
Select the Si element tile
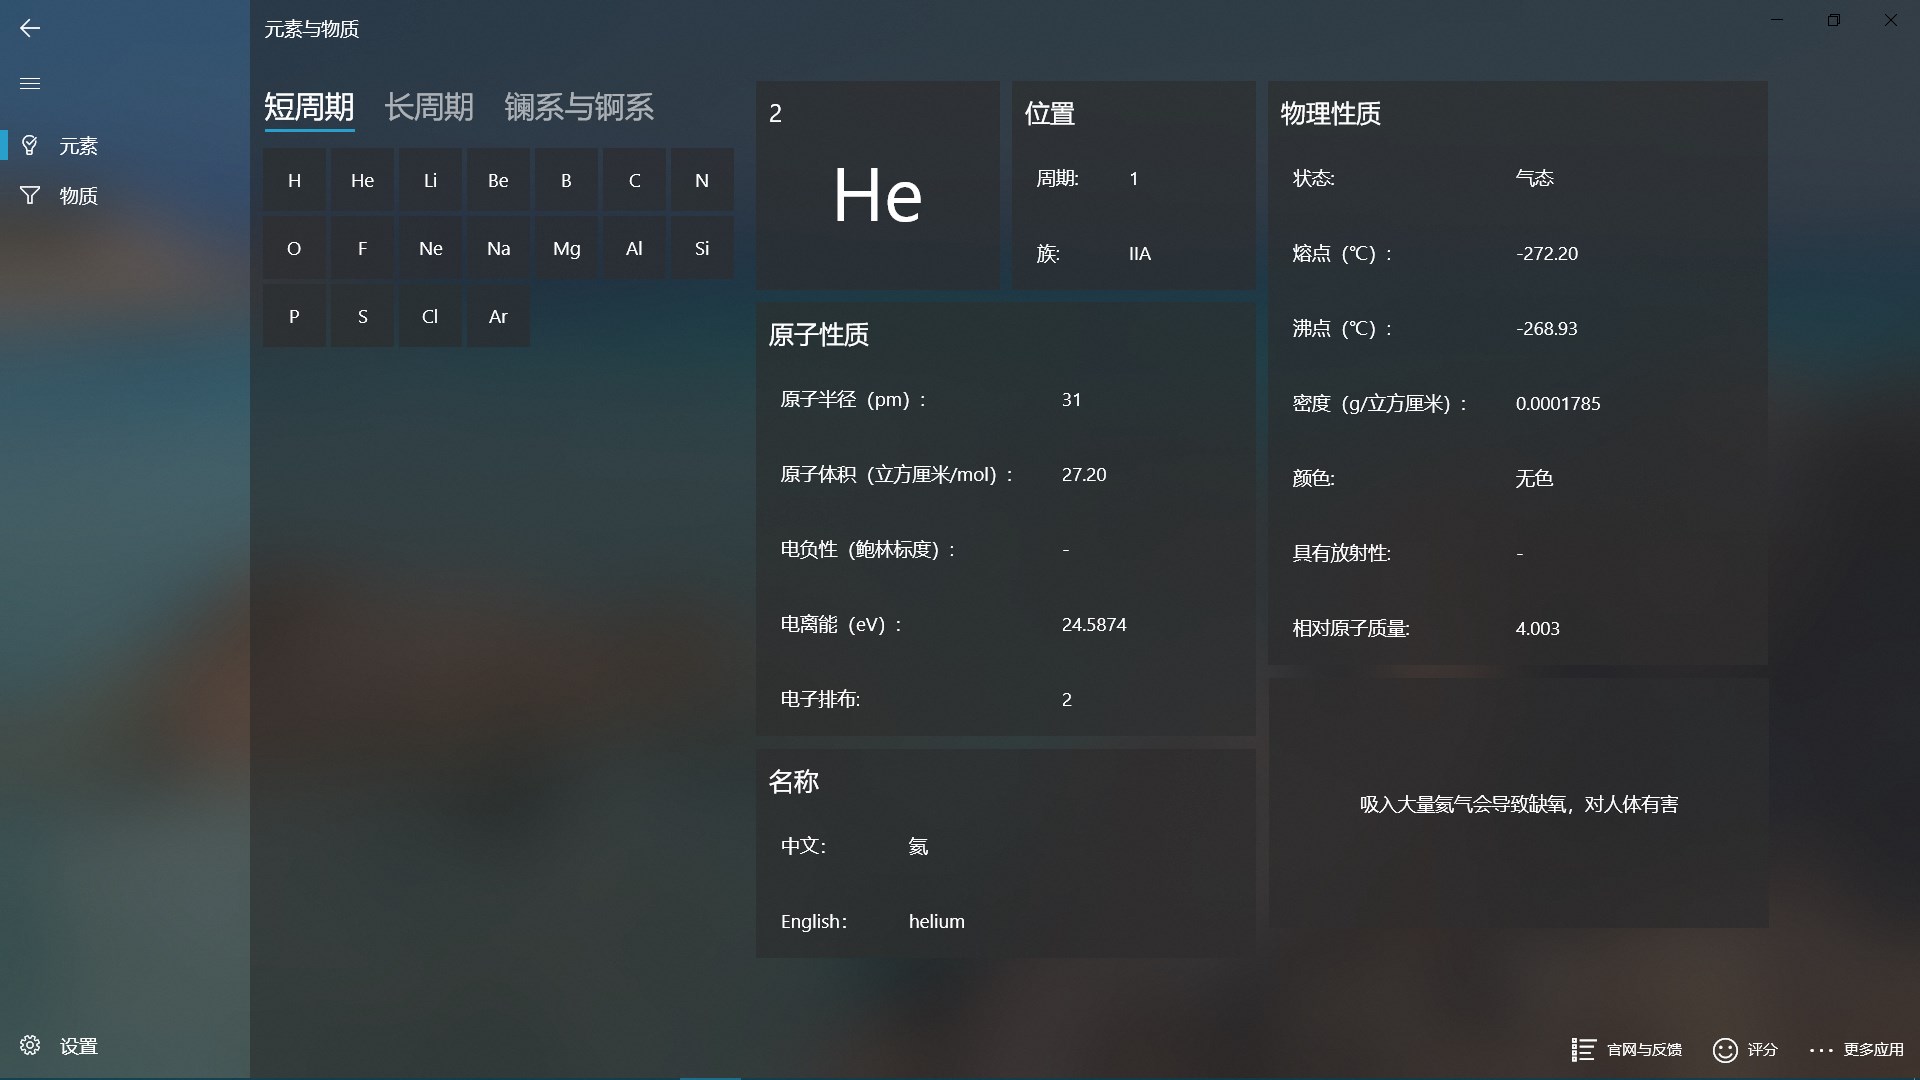[702, 249]
